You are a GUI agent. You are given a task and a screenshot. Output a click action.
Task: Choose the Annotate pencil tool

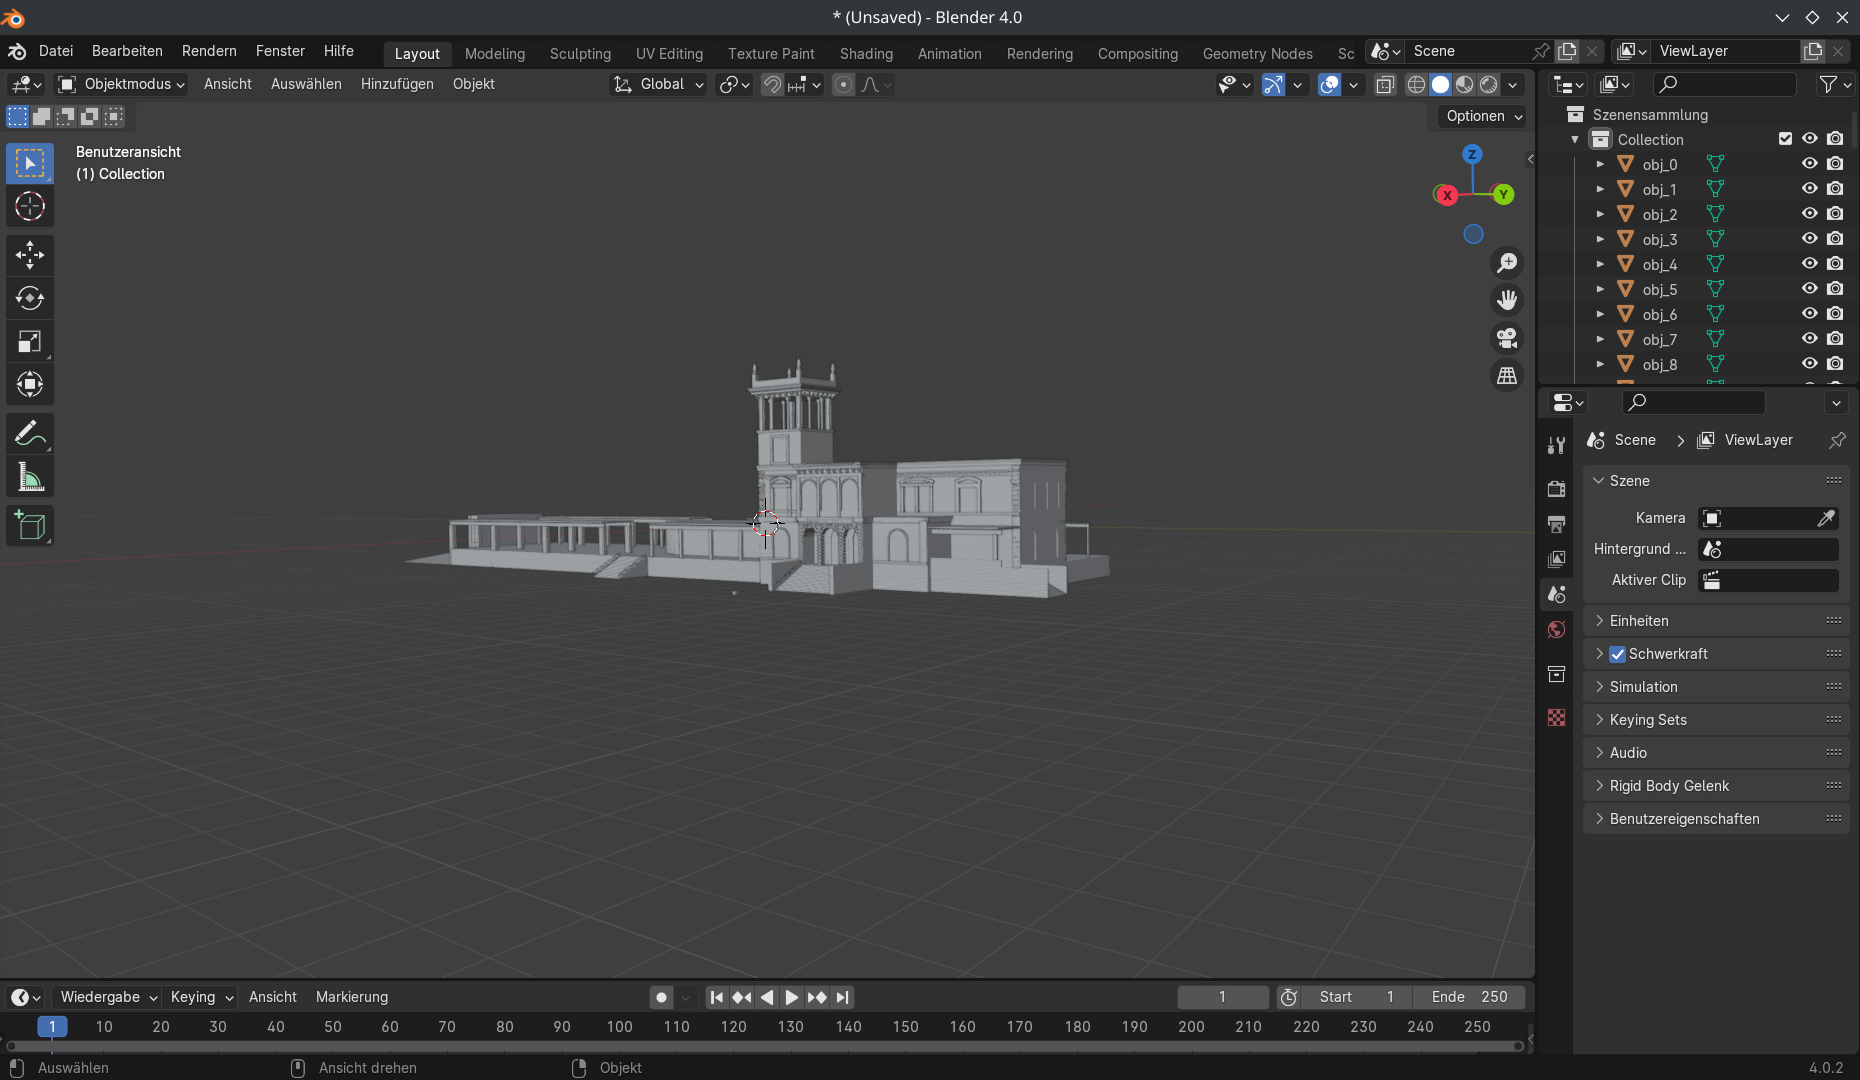(x=30, y=434)
